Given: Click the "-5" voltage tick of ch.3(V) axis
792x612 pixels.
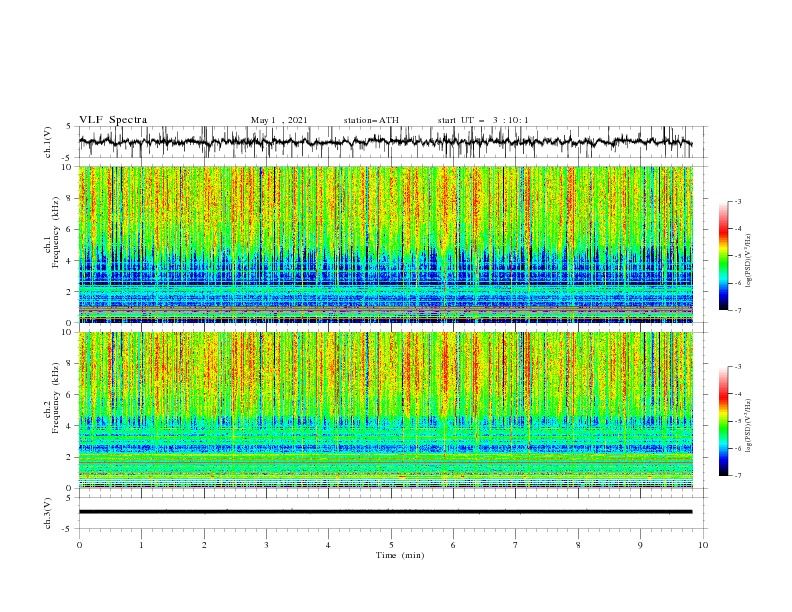Looking at the screenshot, I should [68, 529].
